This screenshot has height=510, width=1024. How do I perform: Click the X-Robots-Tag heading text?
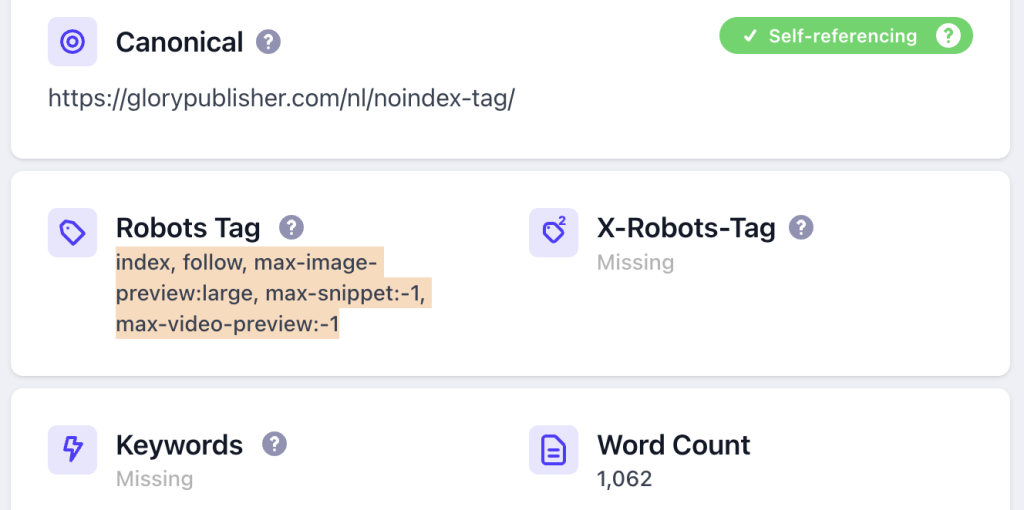coord(686,228)
